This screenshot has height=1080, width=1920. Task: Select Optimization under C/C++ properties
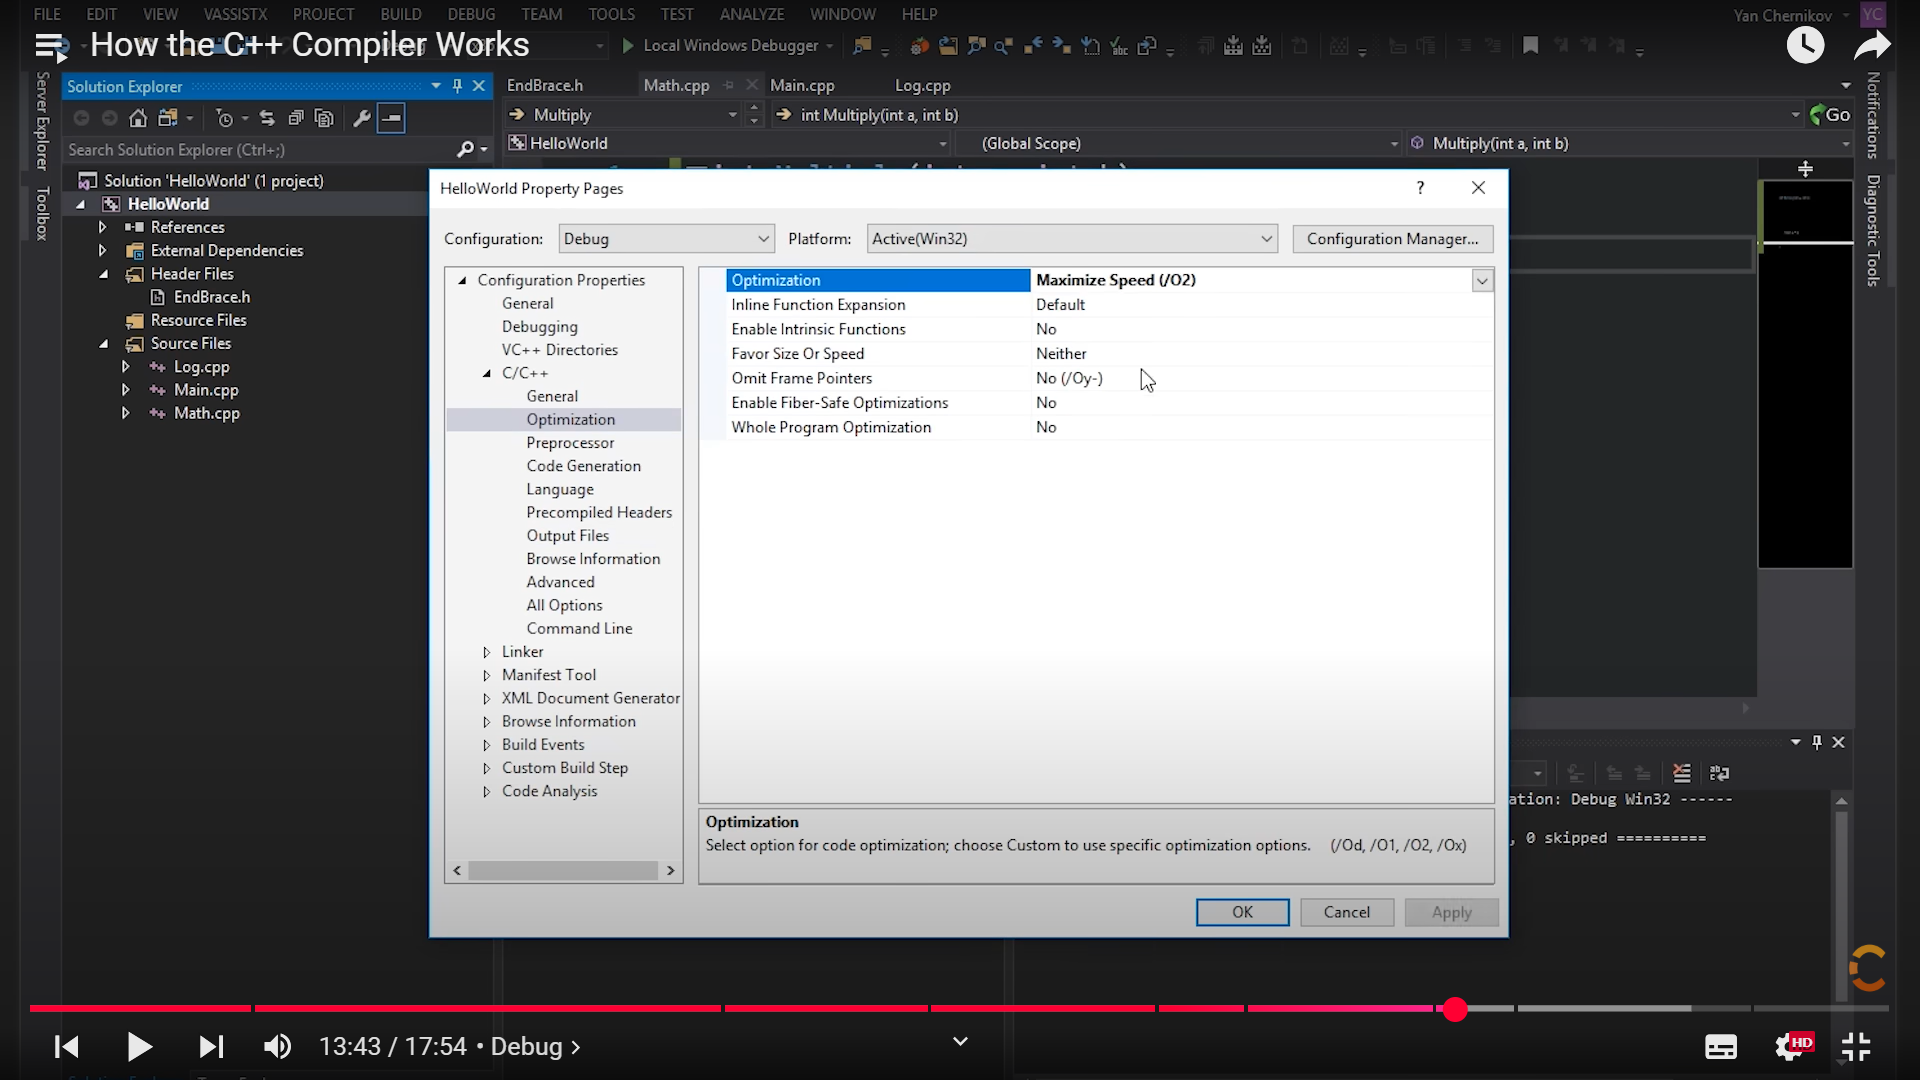coord(571,419)
